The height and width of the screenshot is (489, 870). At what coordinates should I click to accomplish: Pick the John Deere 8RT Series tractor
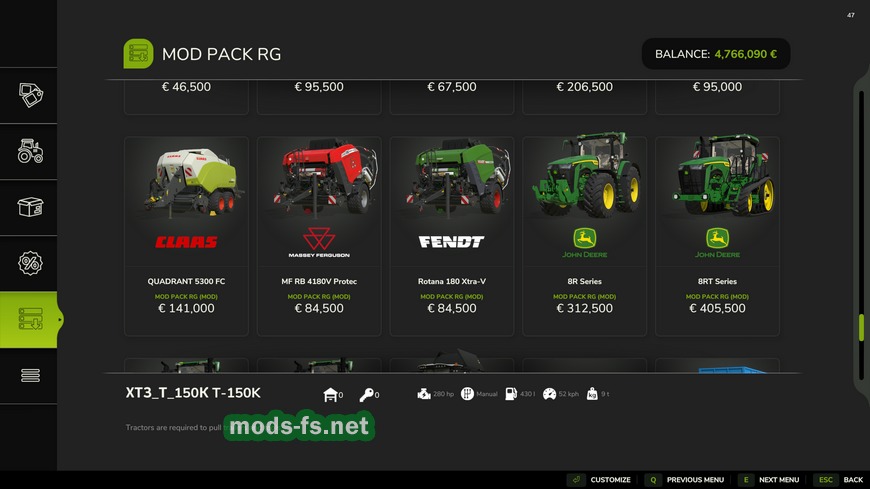tap(717, 236)
